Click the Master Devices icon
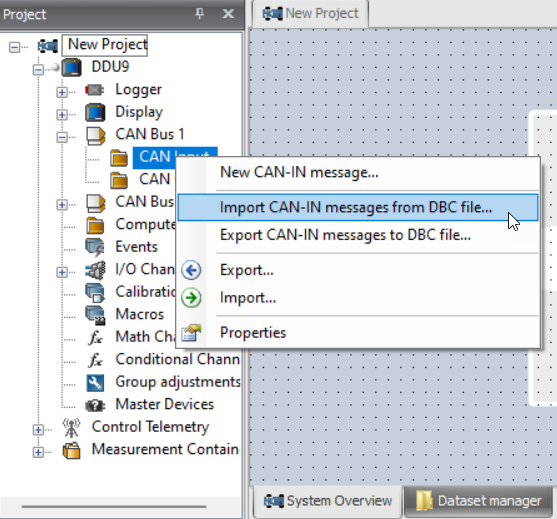557x519 pixels. pos(95,405)
